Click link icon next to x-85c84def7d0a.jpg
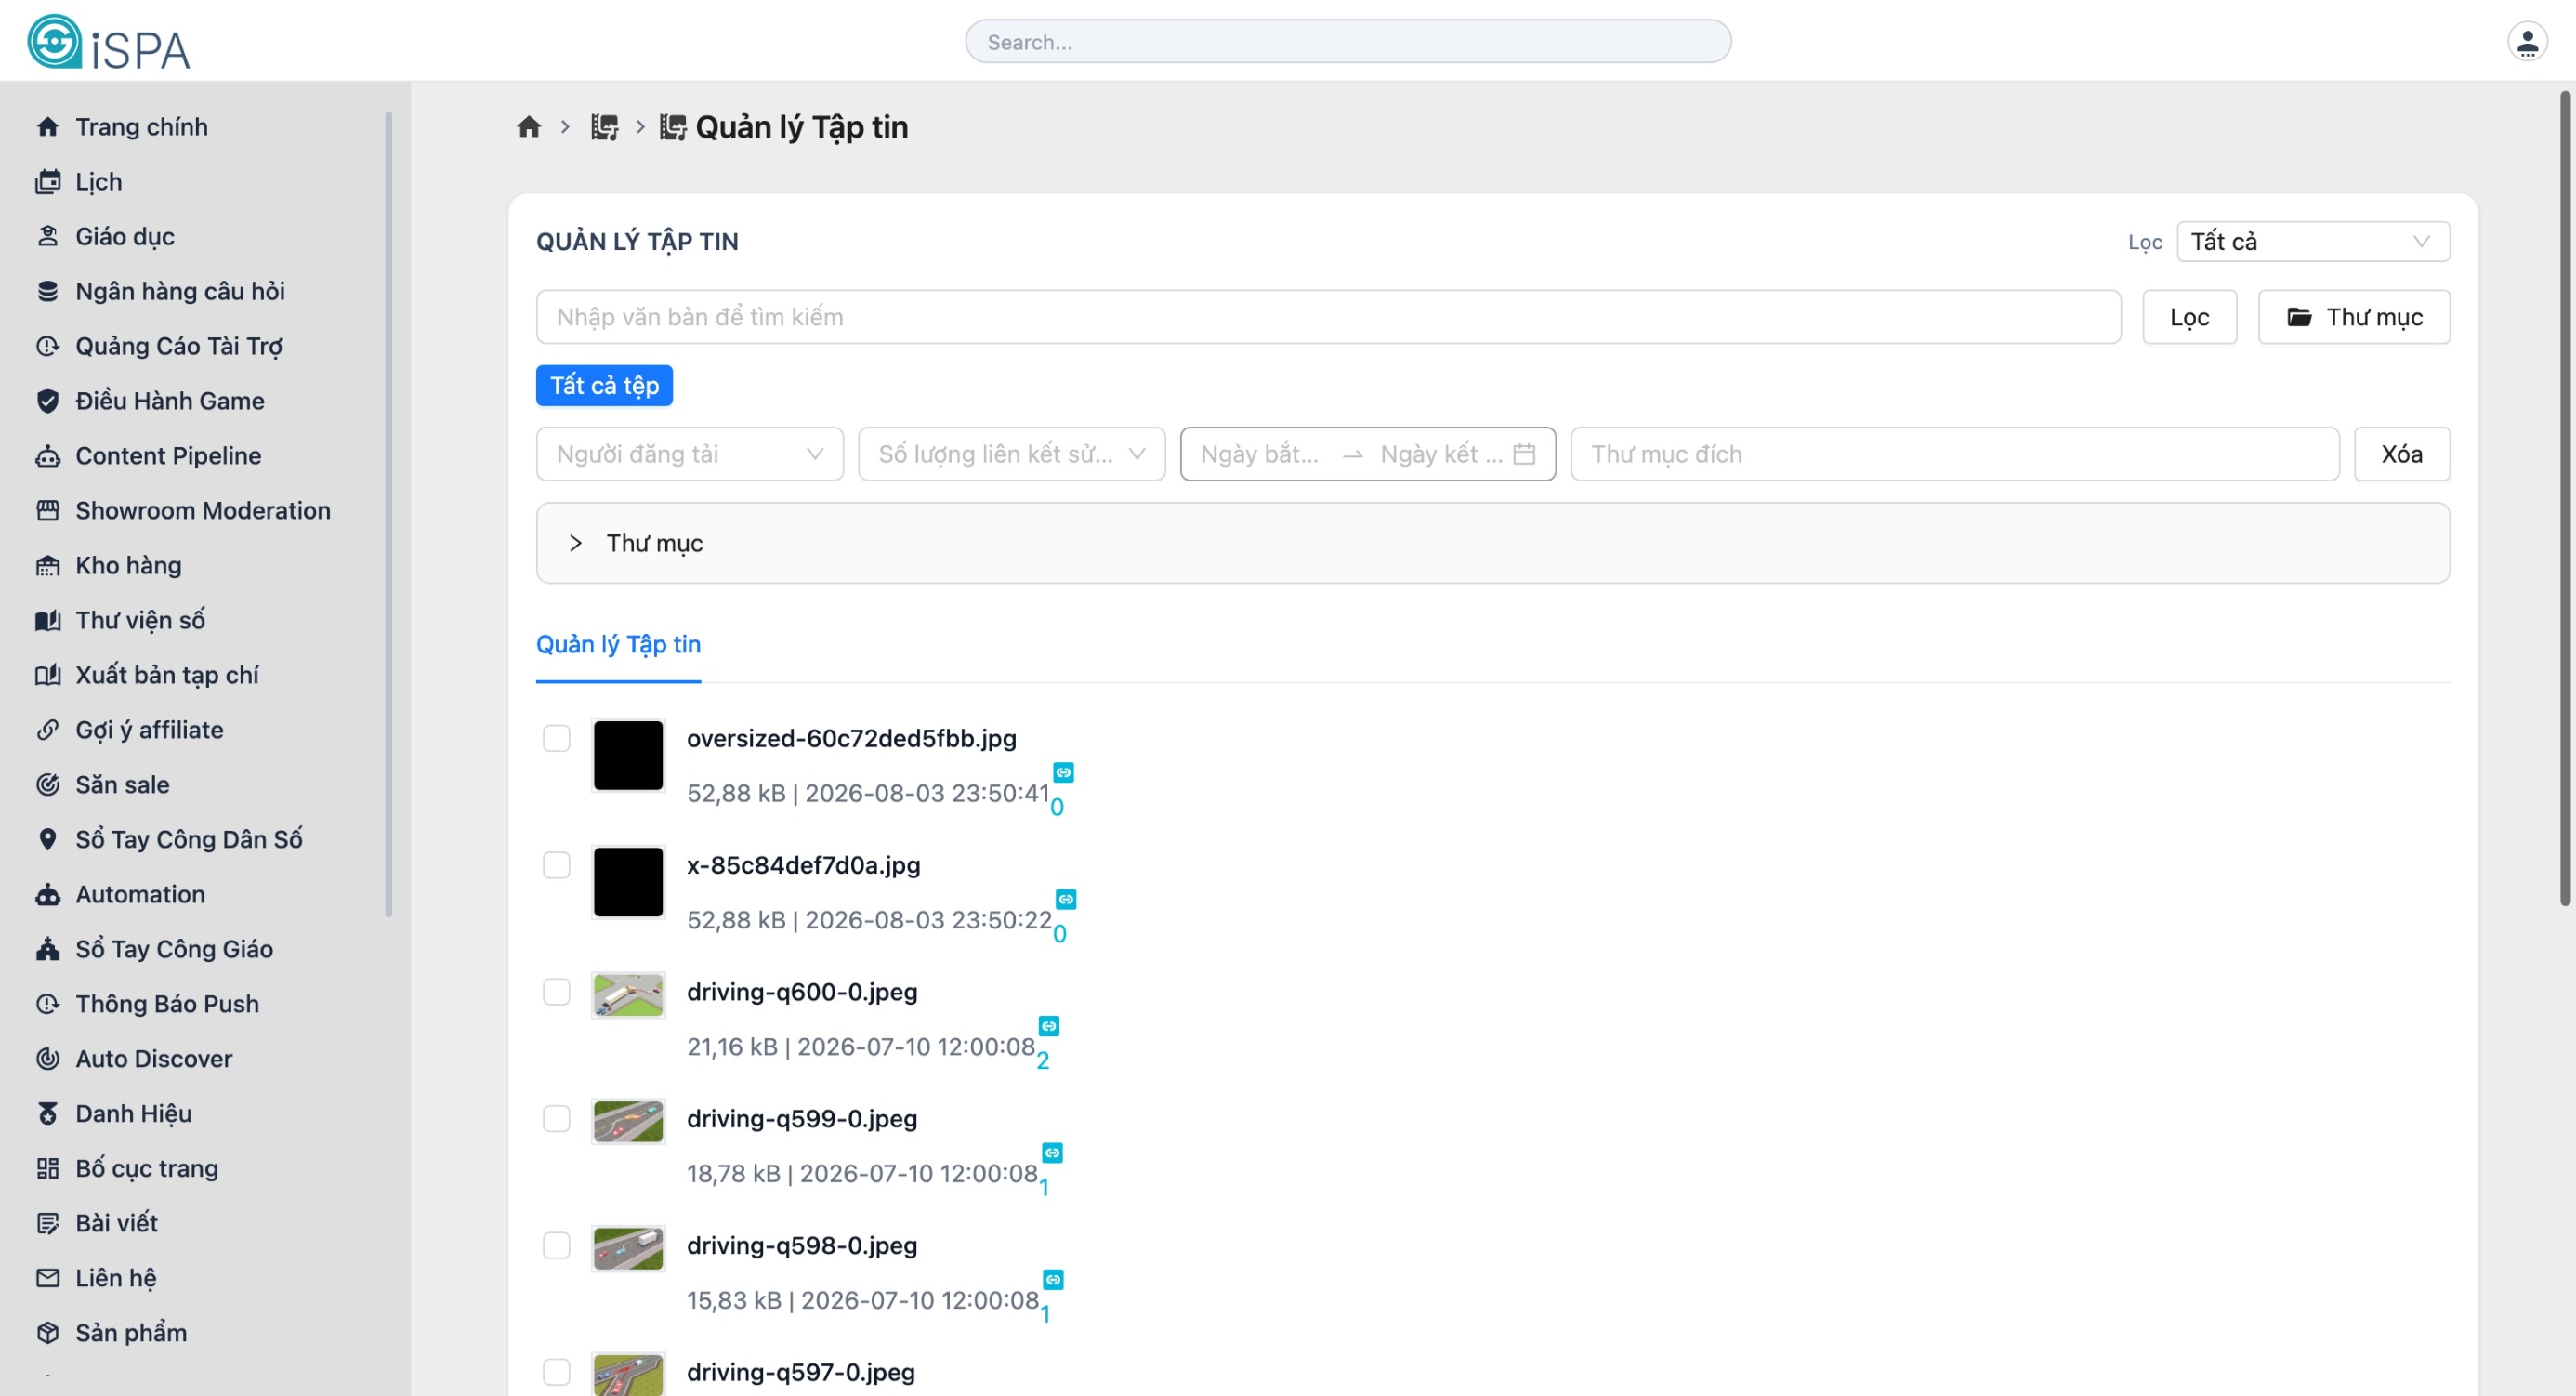The width and height of the screenshot is (2576, 1396). 1066,899
